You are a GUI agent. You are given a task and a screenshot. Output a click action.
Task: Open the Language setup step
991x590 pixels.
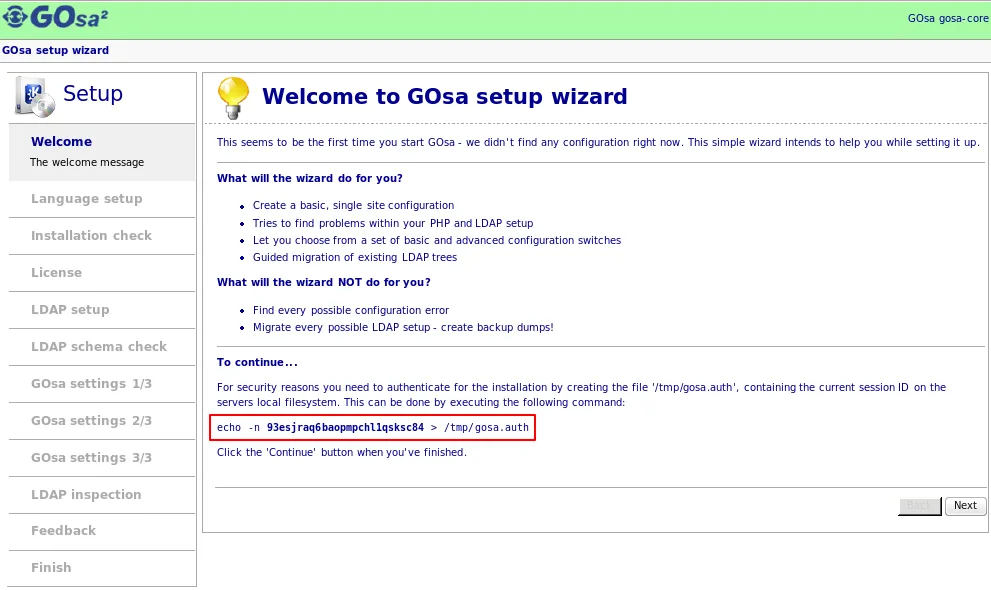[87, 199]
